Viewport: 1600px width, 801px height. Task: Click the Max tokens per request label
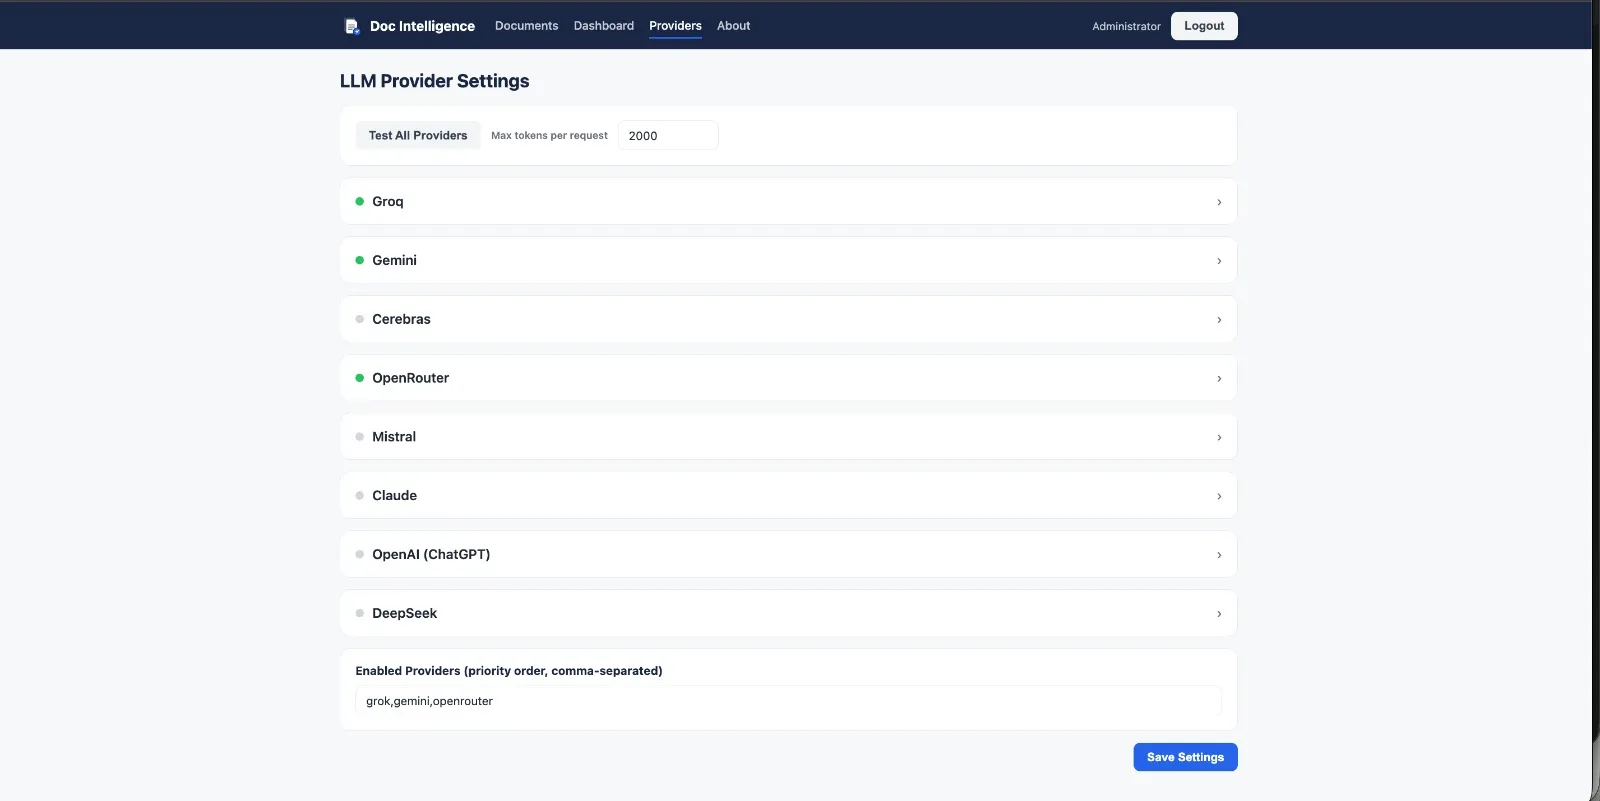pos(549,135)
